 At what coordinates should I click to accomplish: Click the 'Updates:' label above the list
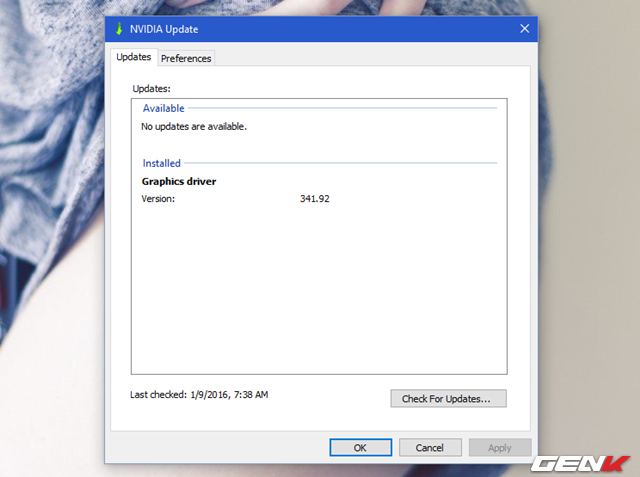tap(151, 89)
